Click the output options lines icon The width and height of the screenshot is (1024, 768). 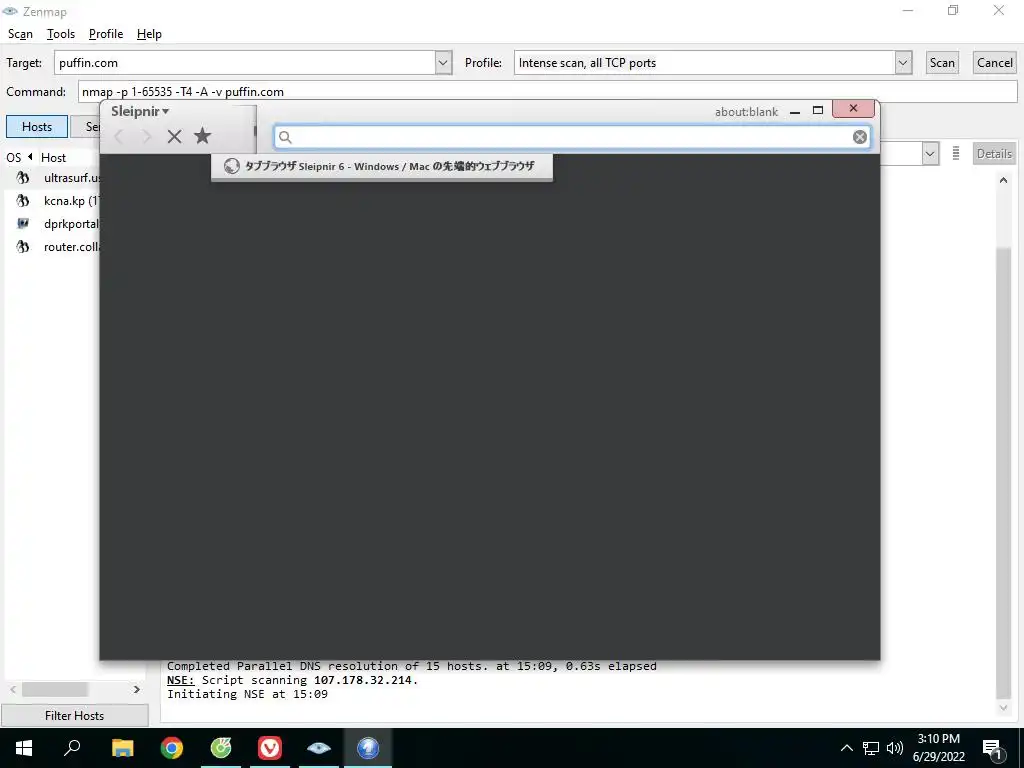click(x=955, y=153)
